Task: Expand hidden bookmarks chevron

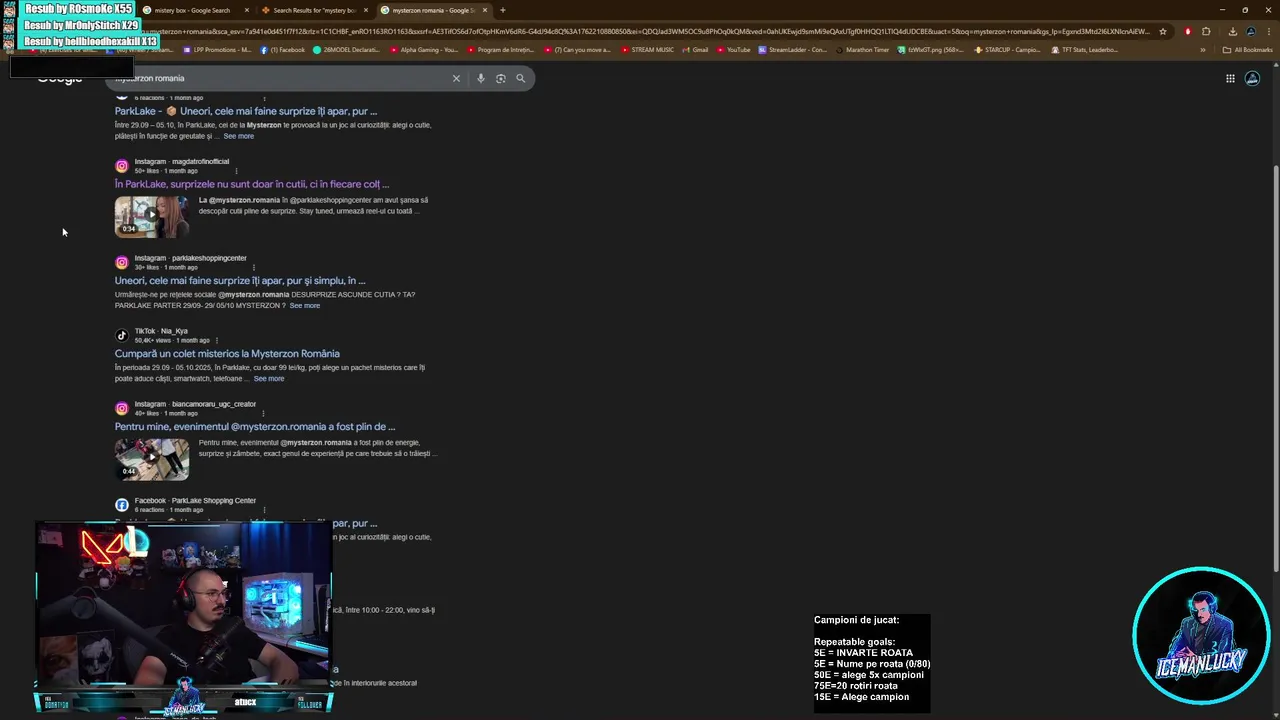Action: 1203,49
